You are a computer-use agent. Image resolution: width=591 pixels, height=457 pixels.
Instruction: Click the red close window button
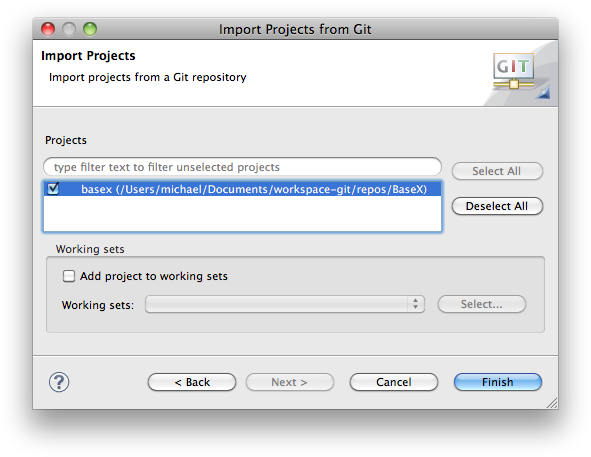[48, 29]
